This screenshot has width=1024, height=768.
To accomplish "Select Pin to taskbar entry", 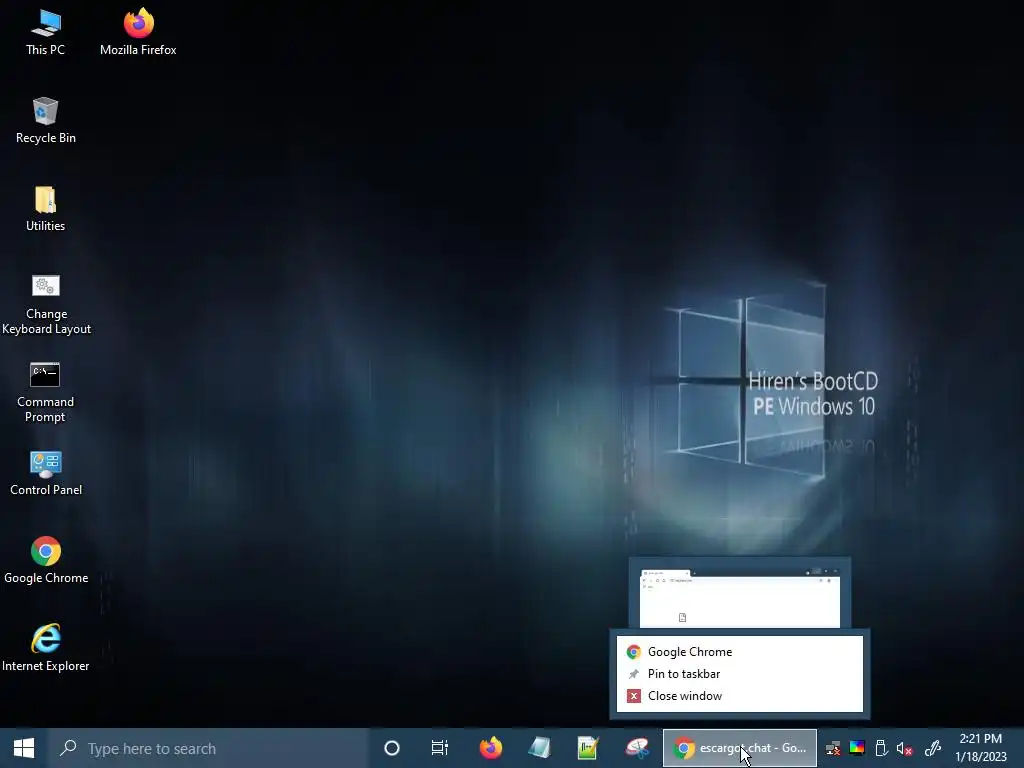I will 740,674.
